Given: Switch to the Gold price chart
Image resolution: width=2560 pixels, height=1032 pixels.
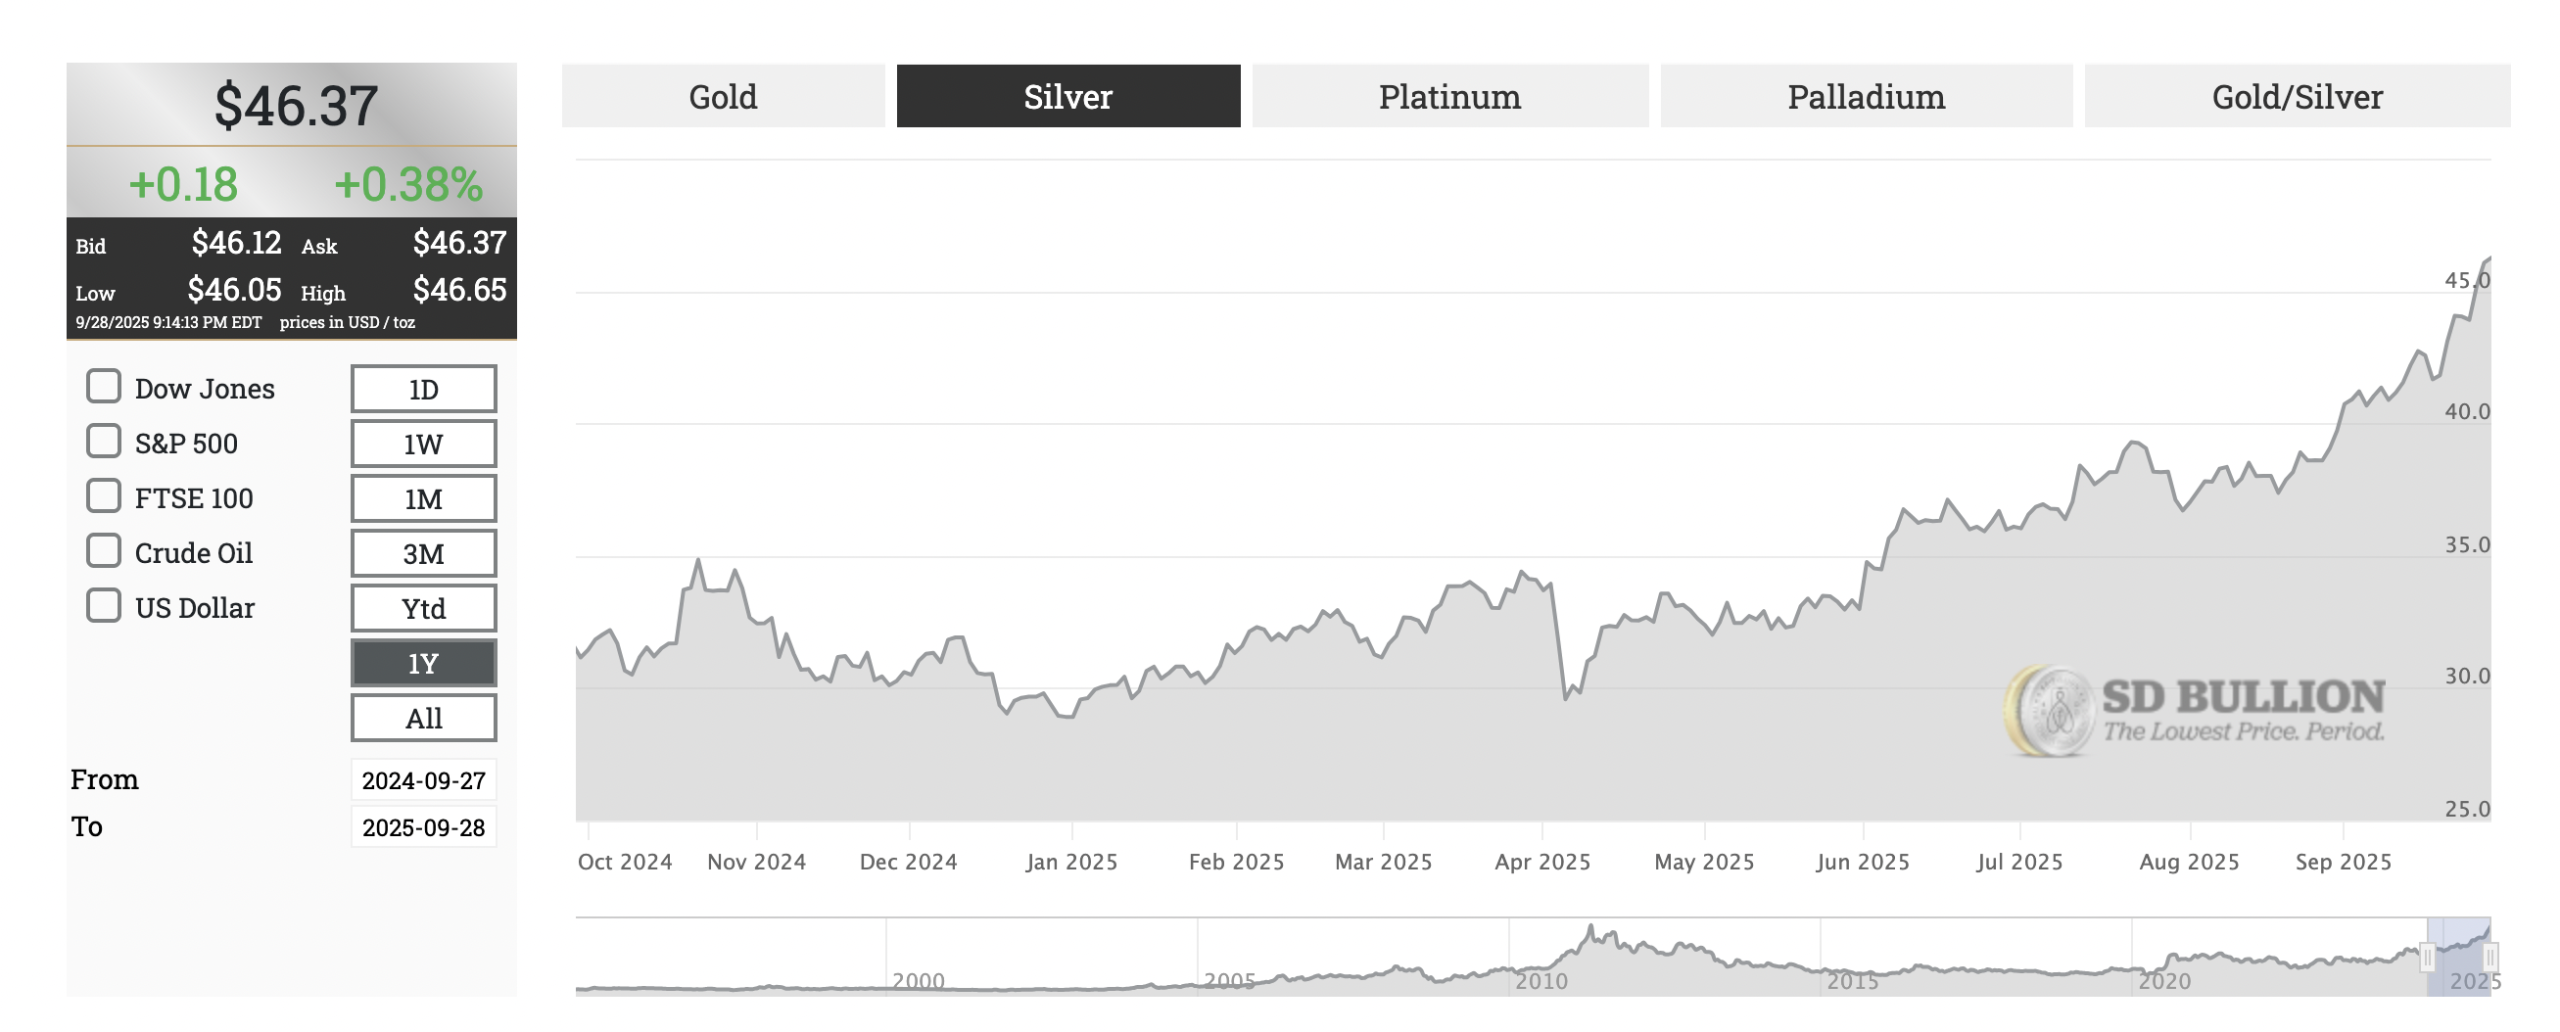Looking at the screenshot, I should click(723, 96).
